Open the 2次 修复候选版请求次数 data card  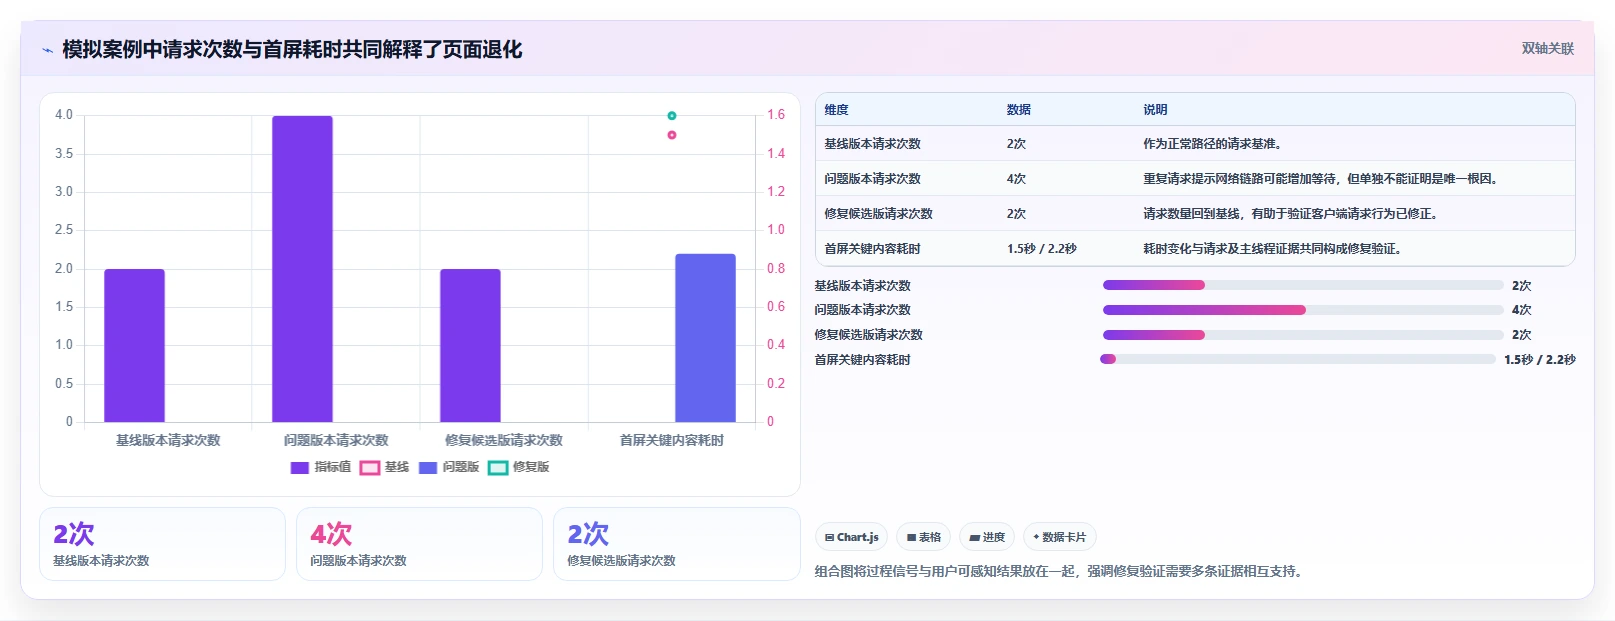[677, 544]
